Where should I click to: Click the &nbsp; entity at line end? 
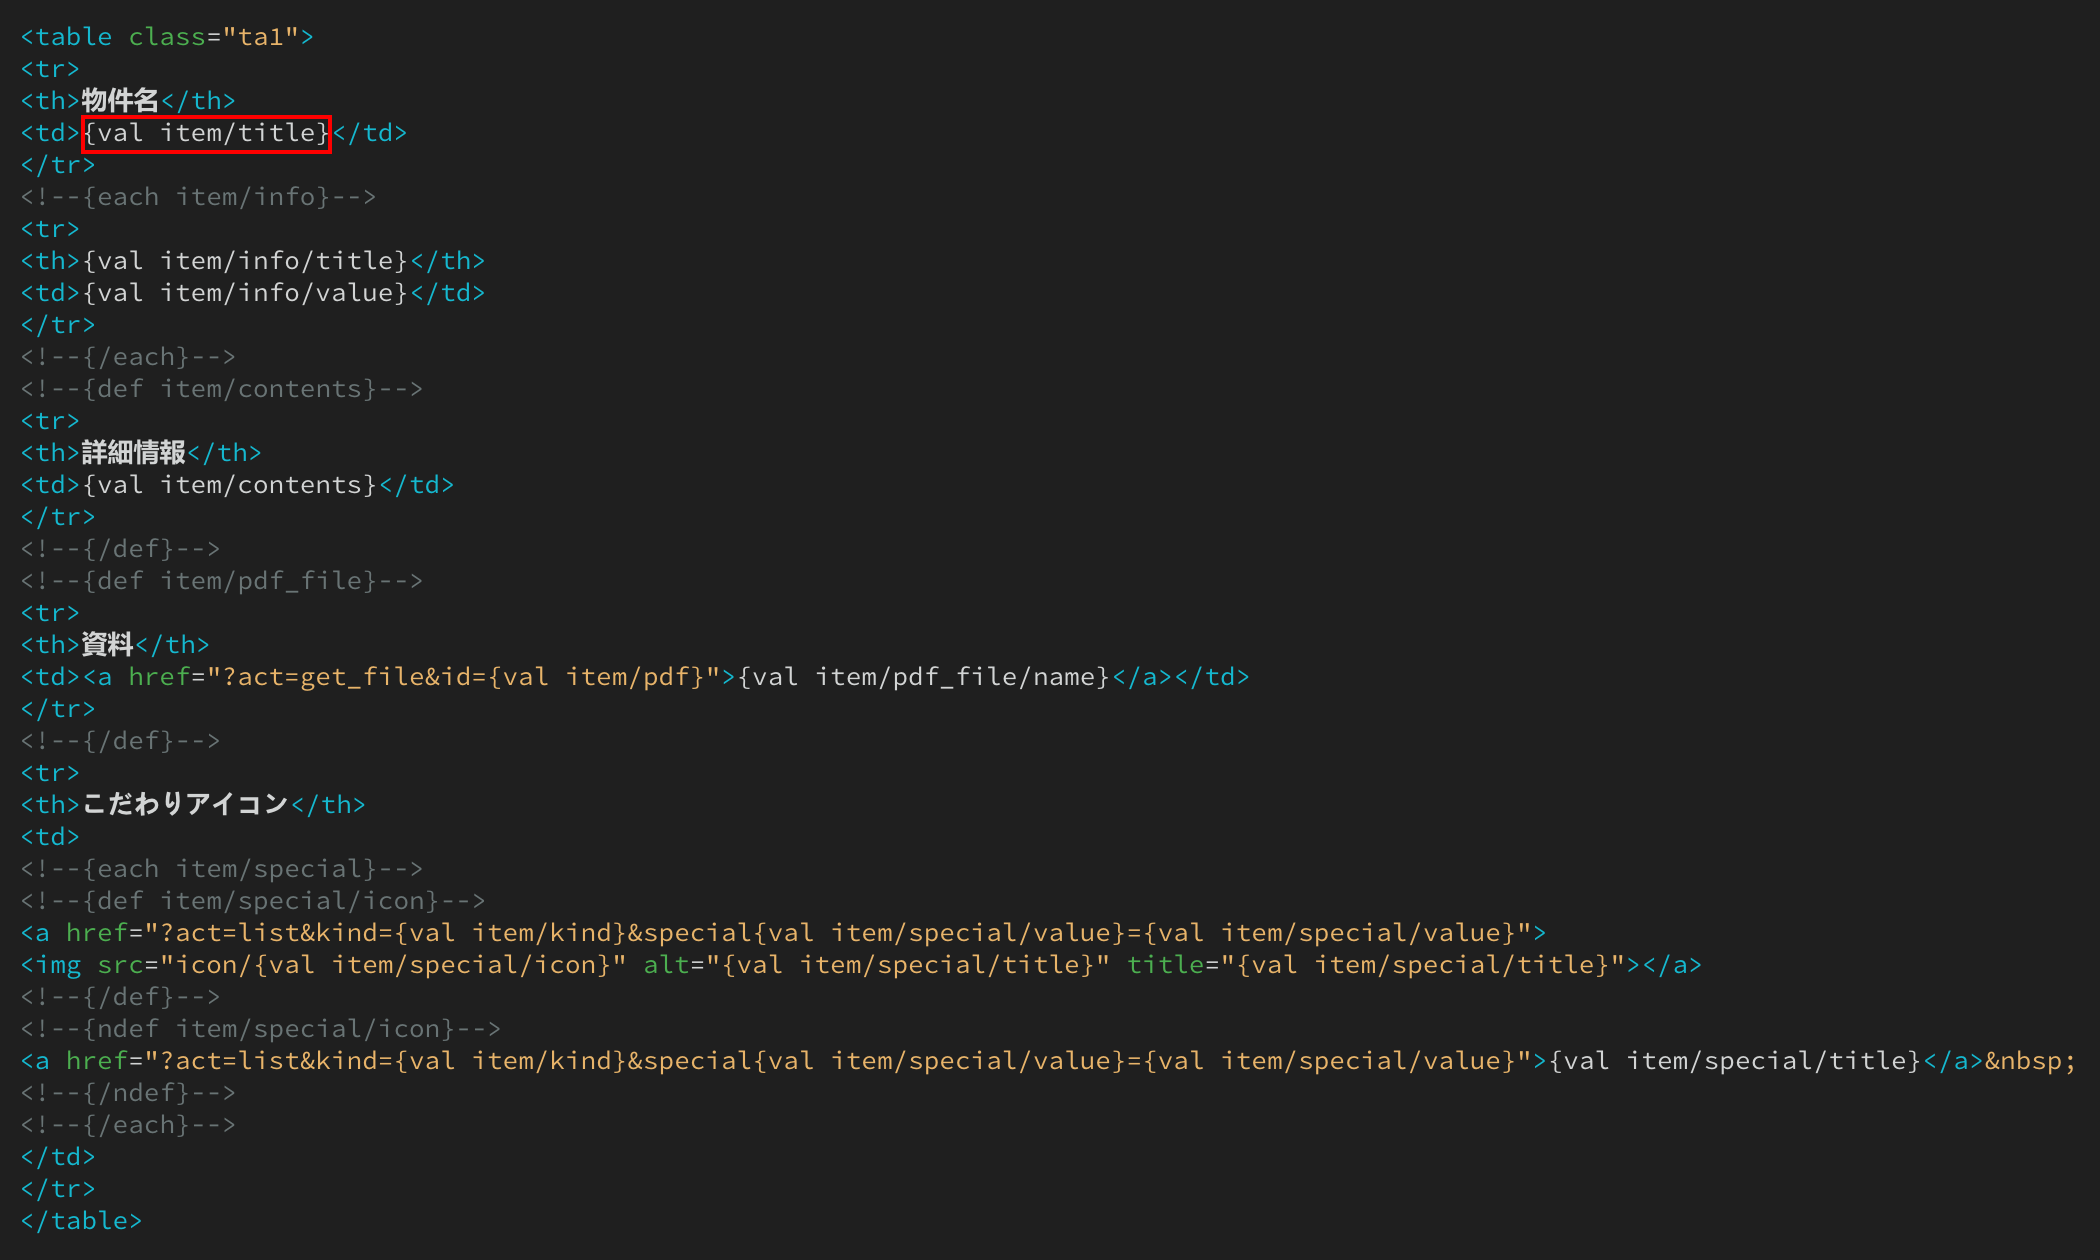[x=2030, y=1061]
